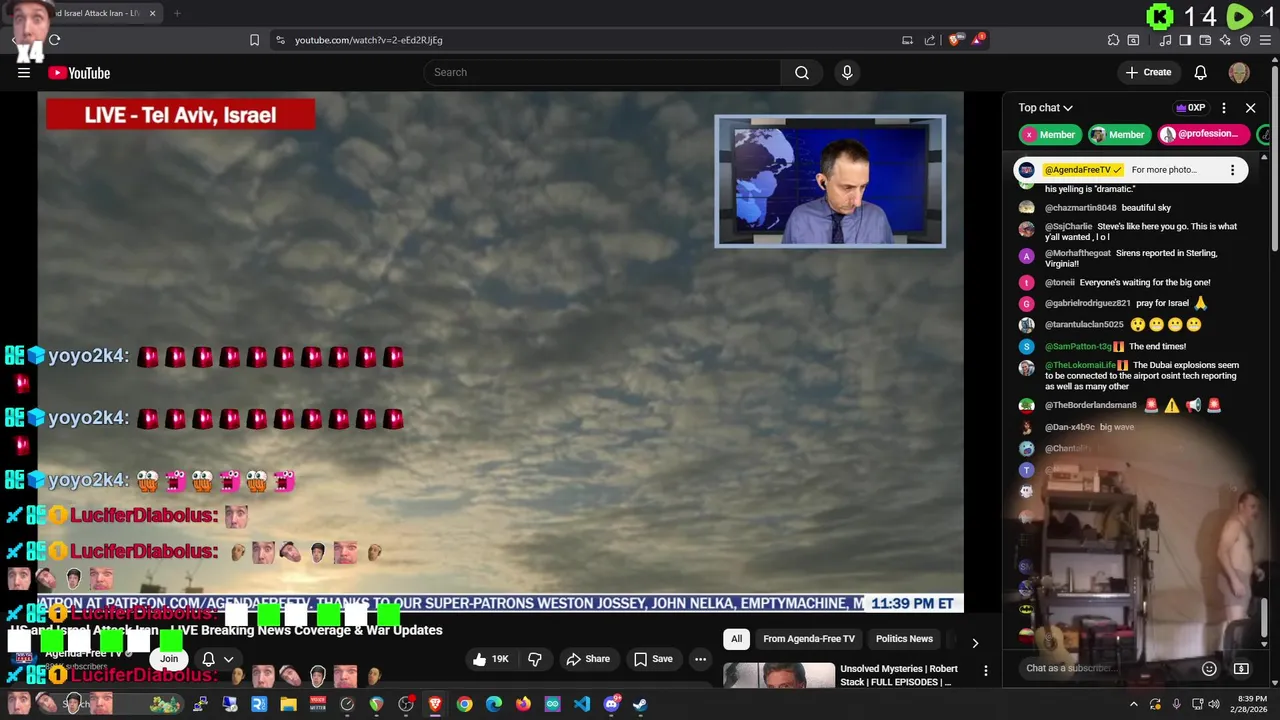Bookmark this page in the address bar
The image size is (1280, 720).
[254, 40]
